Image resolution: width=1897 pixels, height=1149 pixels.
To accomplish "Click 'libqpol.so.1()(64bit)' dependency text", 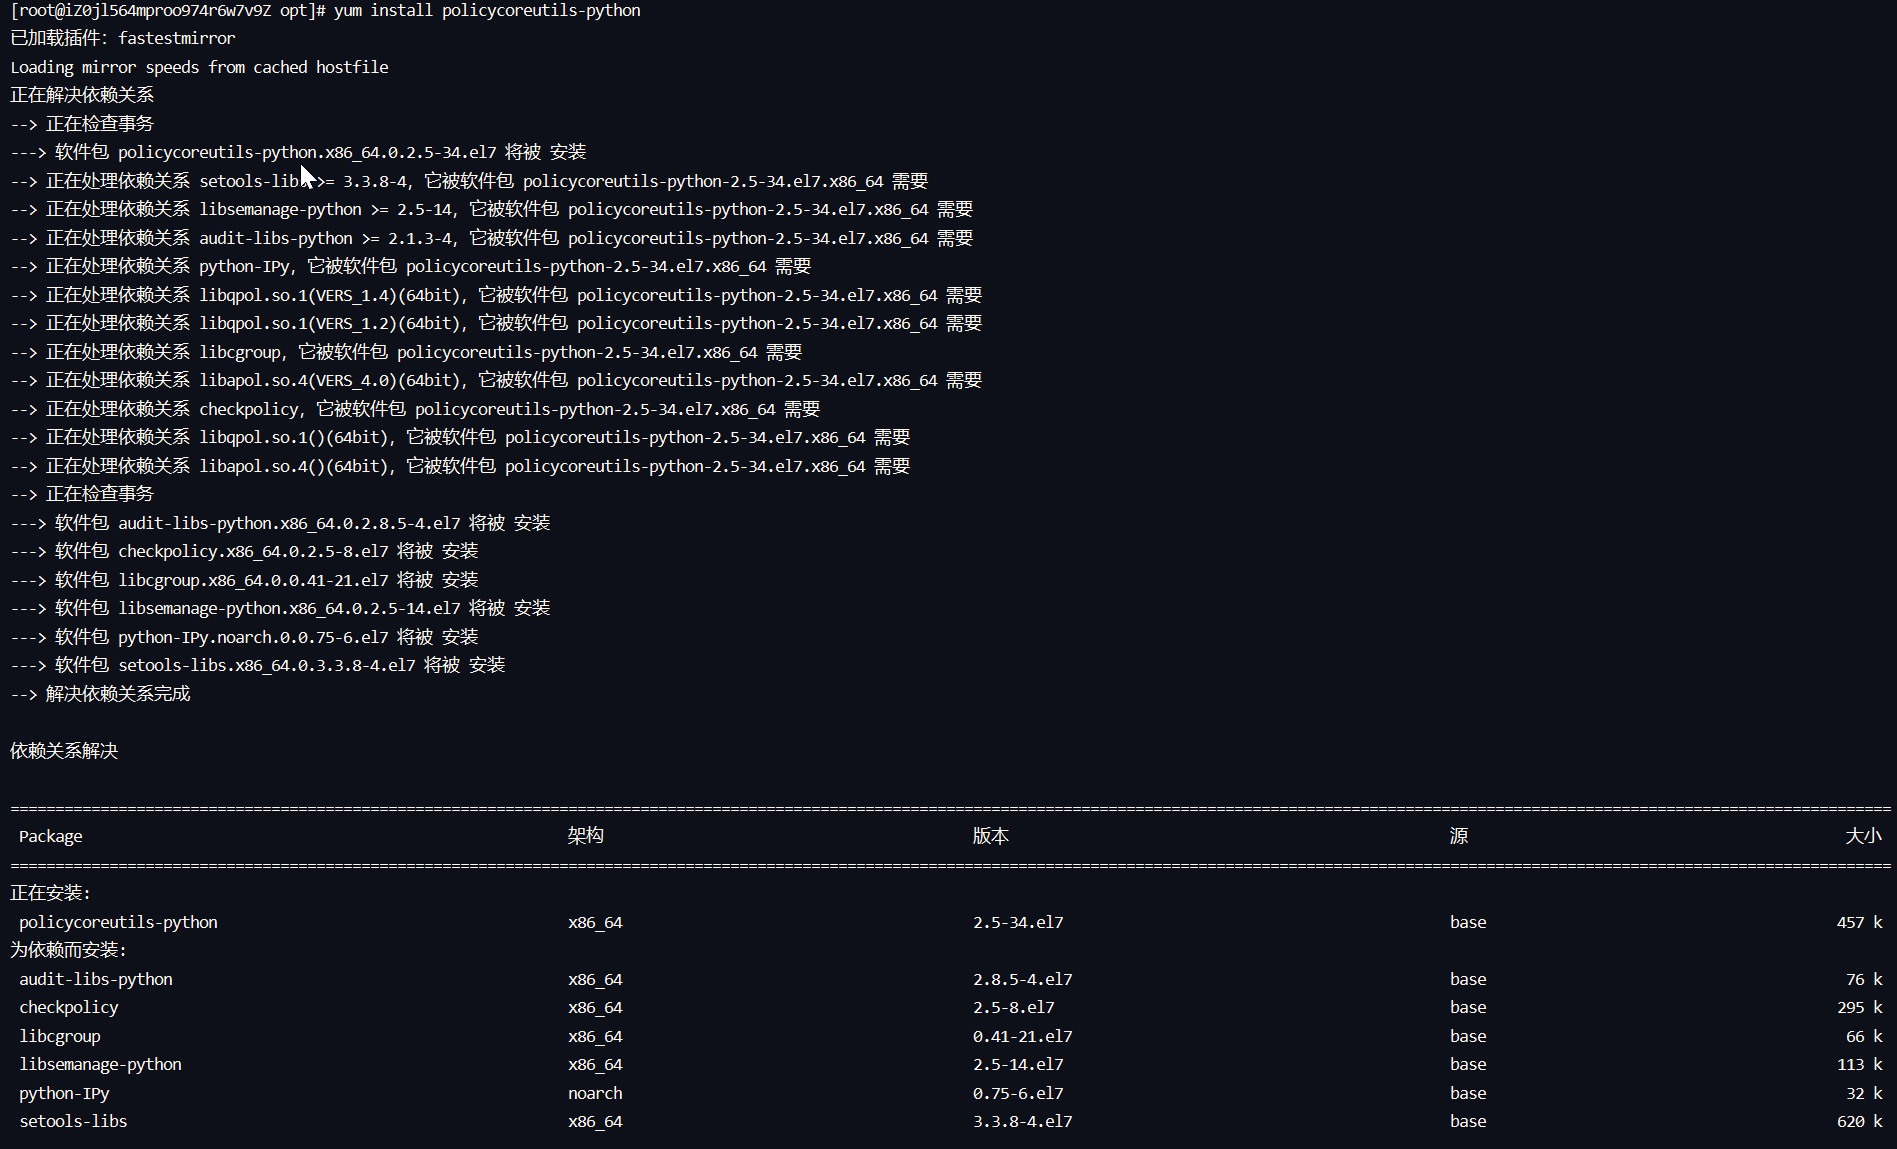I will click(x=294, y=437).
